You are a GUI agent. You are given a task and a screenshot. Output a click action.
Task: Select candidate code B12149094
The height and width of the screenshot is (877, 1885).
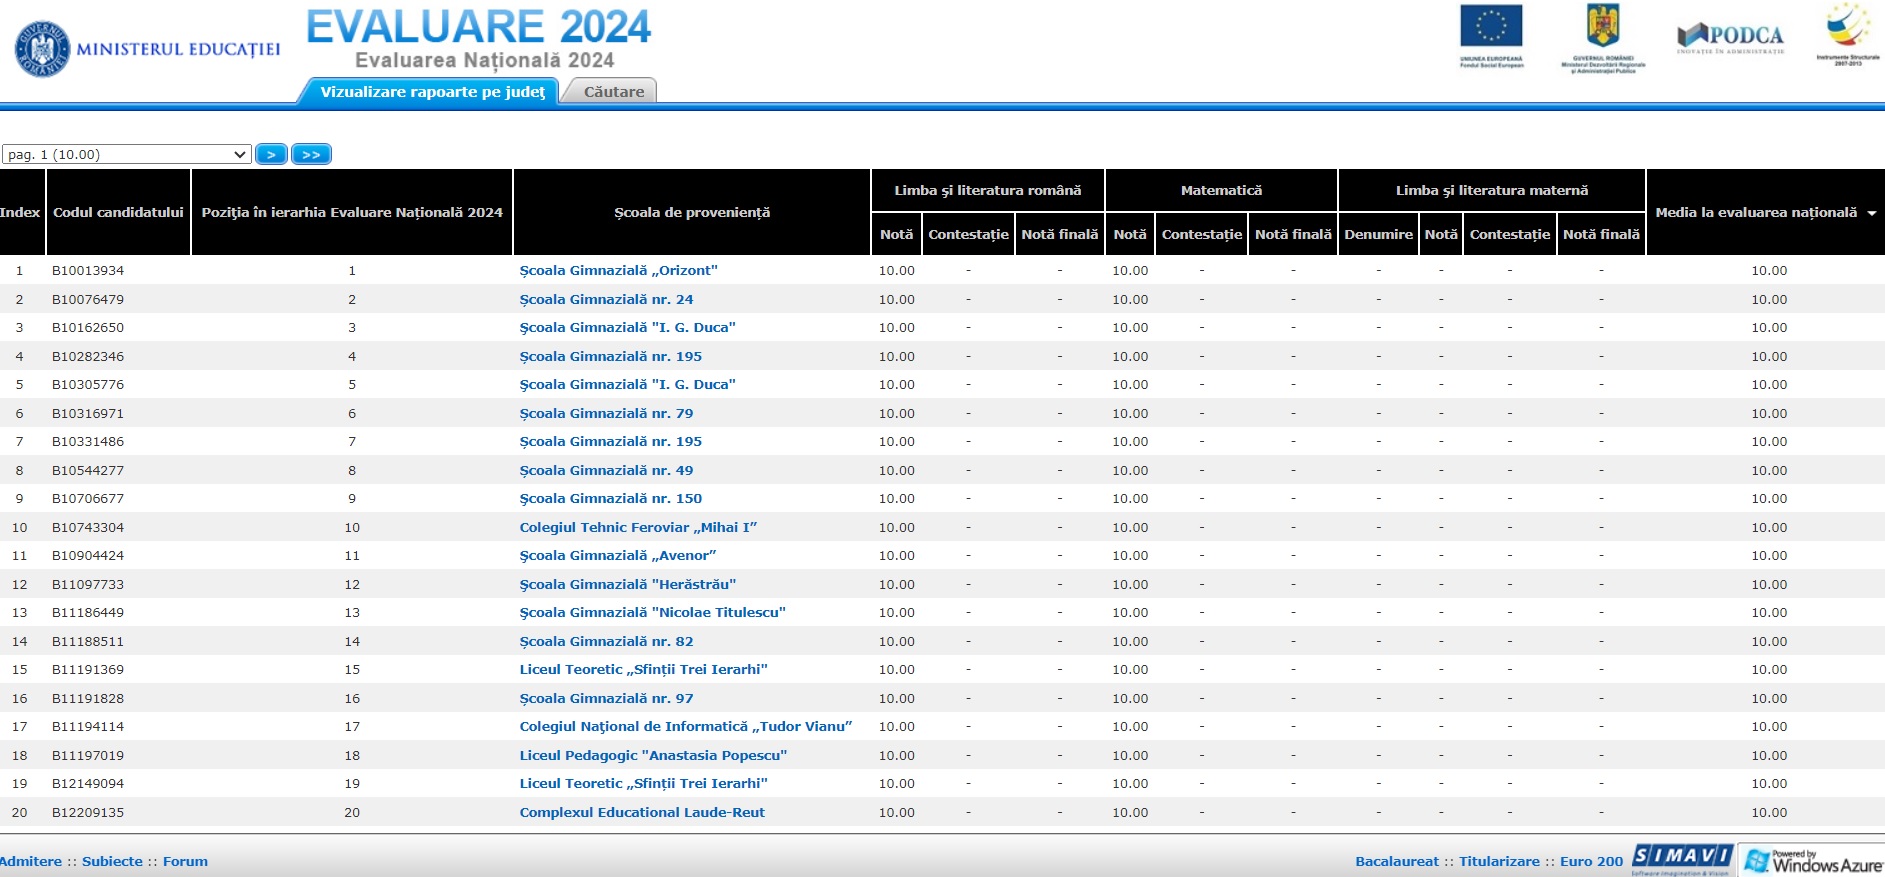tap(88, 783)
